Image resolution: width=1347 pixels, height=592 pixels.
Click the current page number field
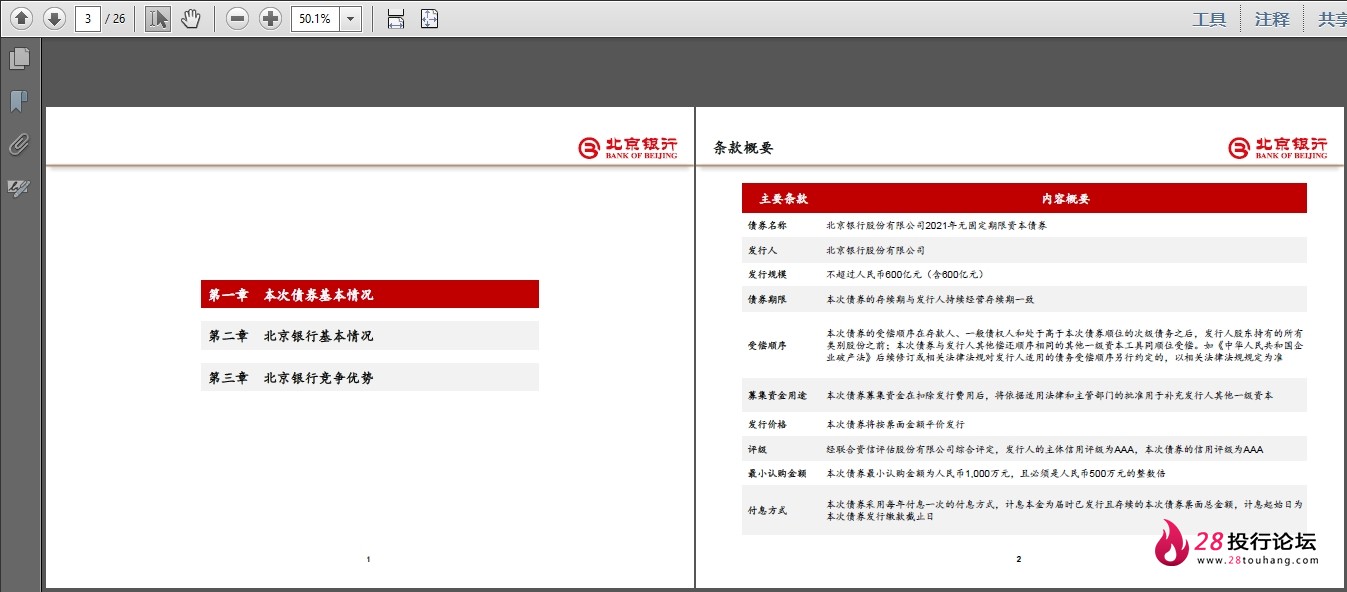pos(88,18)
